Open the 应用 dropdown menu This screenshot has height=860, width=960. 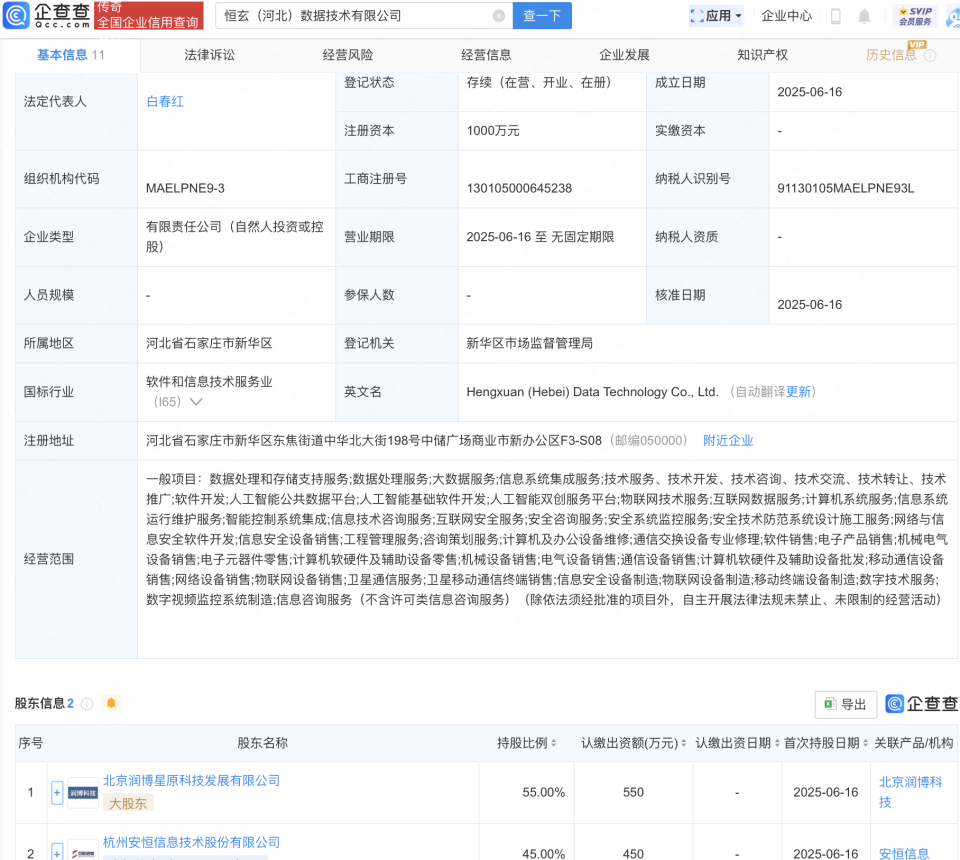(716, 16)
